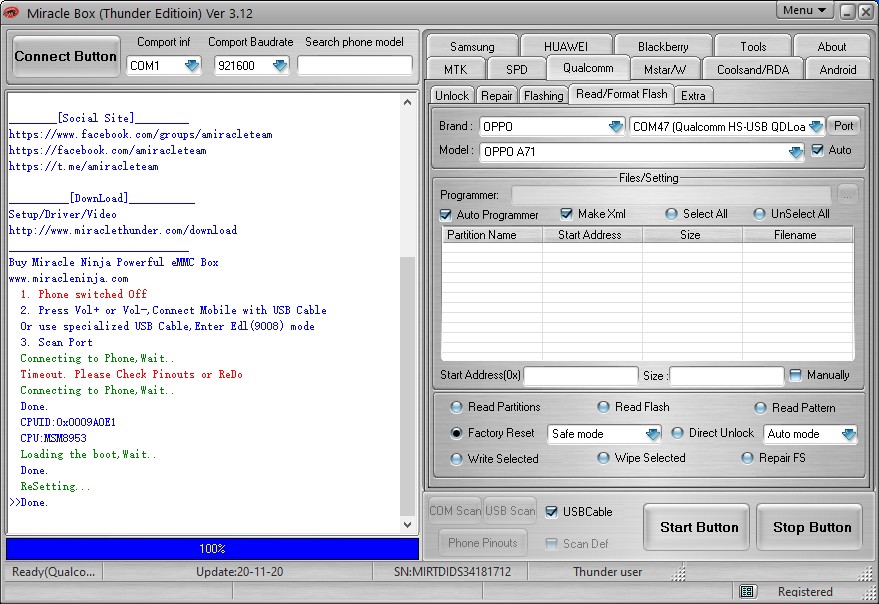Click the USB Scan button
This screenshot has width=879, height=604.
pos(510,510)
